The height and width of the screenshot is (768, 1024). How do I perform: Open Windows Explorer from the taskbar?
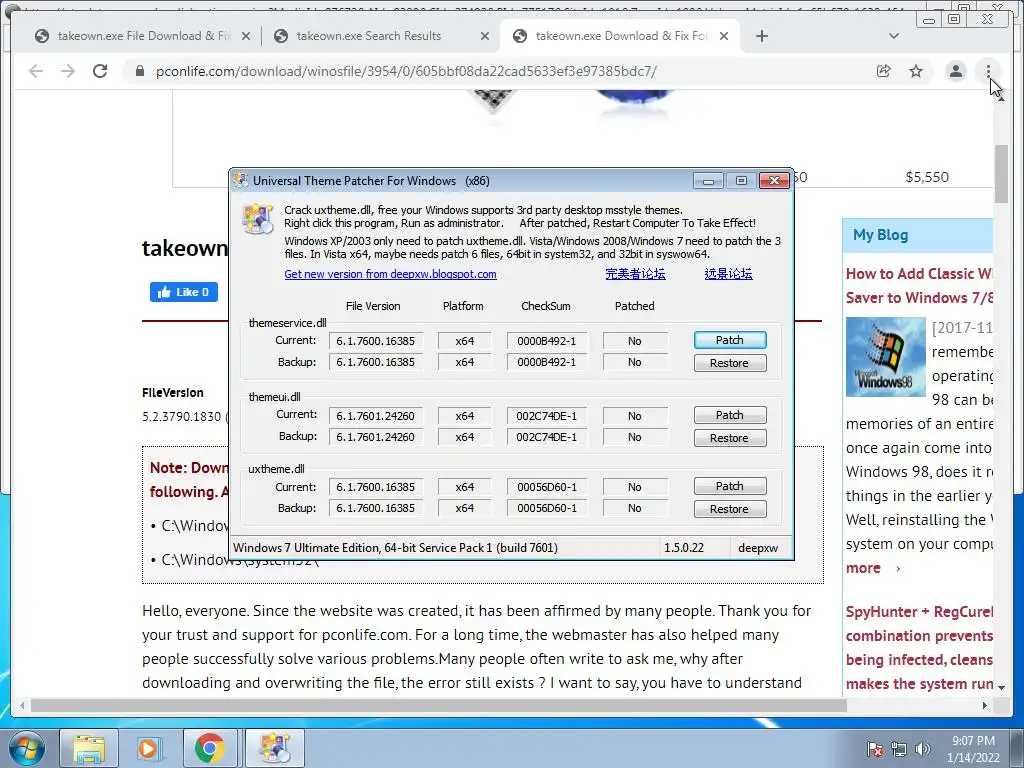point(89,748)
